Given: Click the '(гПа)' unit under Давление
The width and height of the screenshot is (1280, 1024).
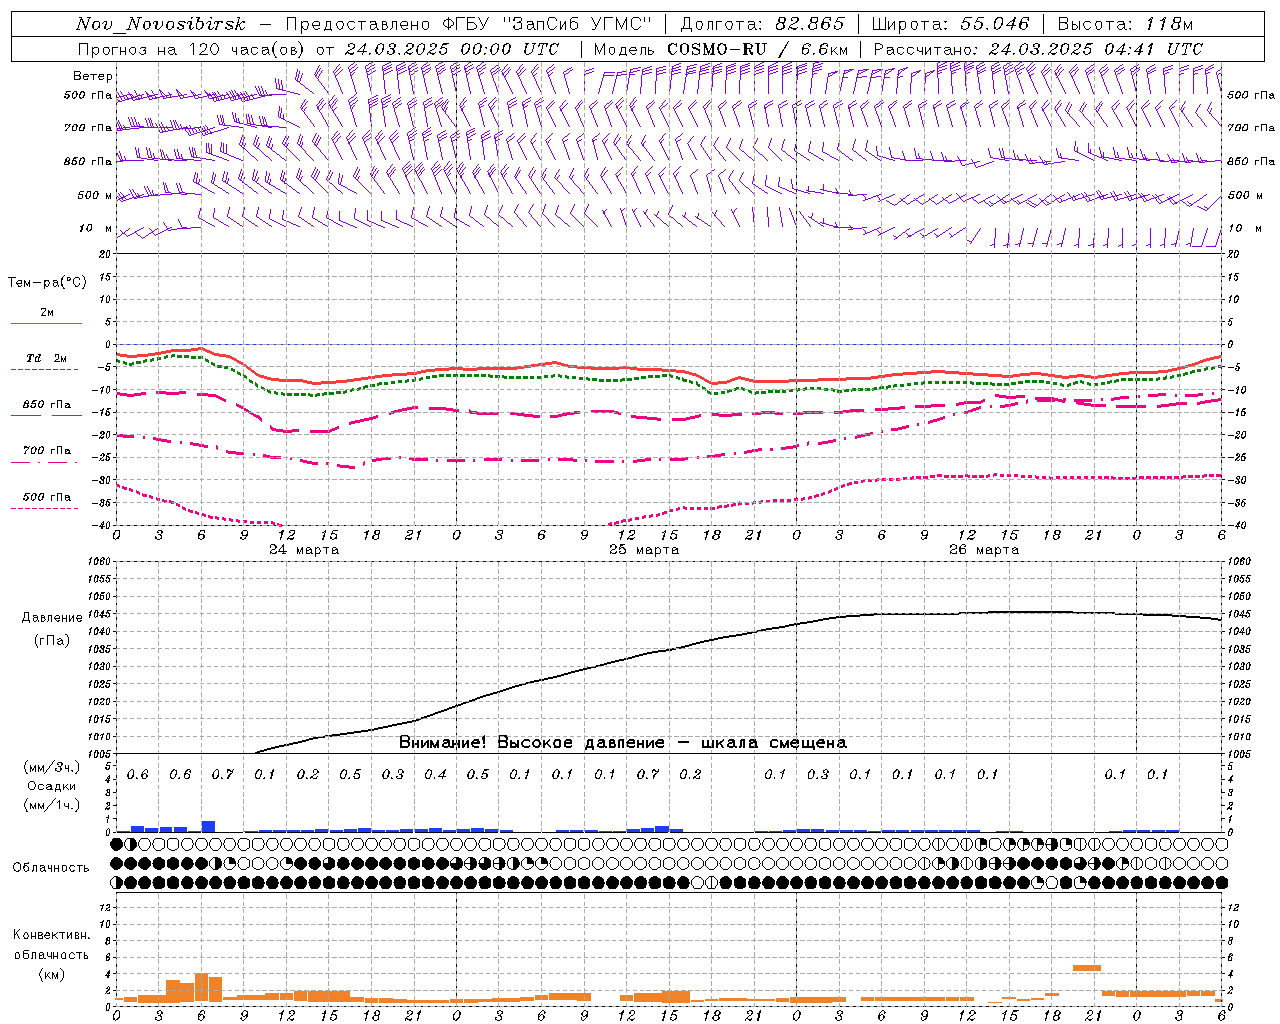Looking at the screenshot, I should click(x=52, y=640).
